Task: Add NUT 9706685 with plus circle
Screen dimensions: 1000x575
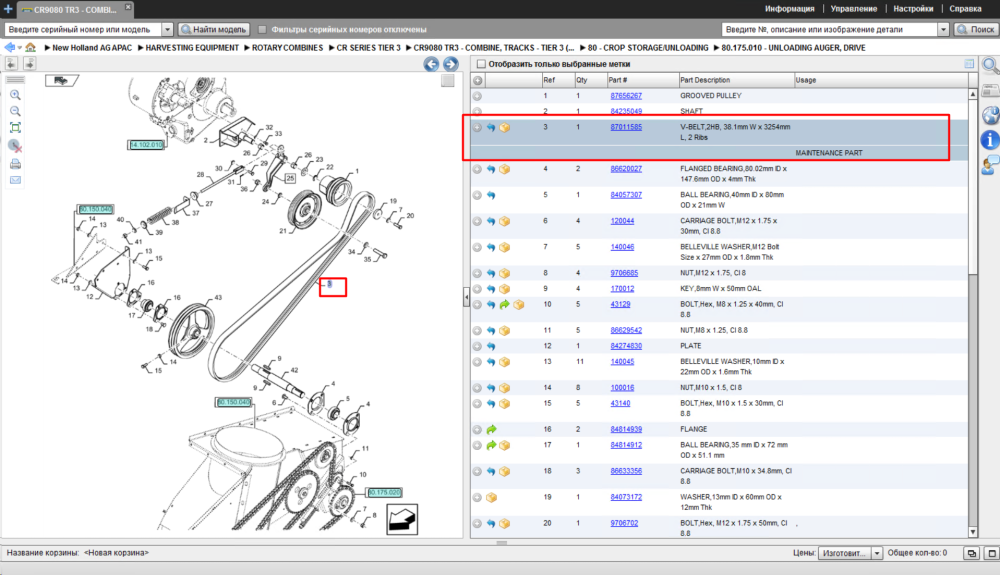Action: (477, 273)
